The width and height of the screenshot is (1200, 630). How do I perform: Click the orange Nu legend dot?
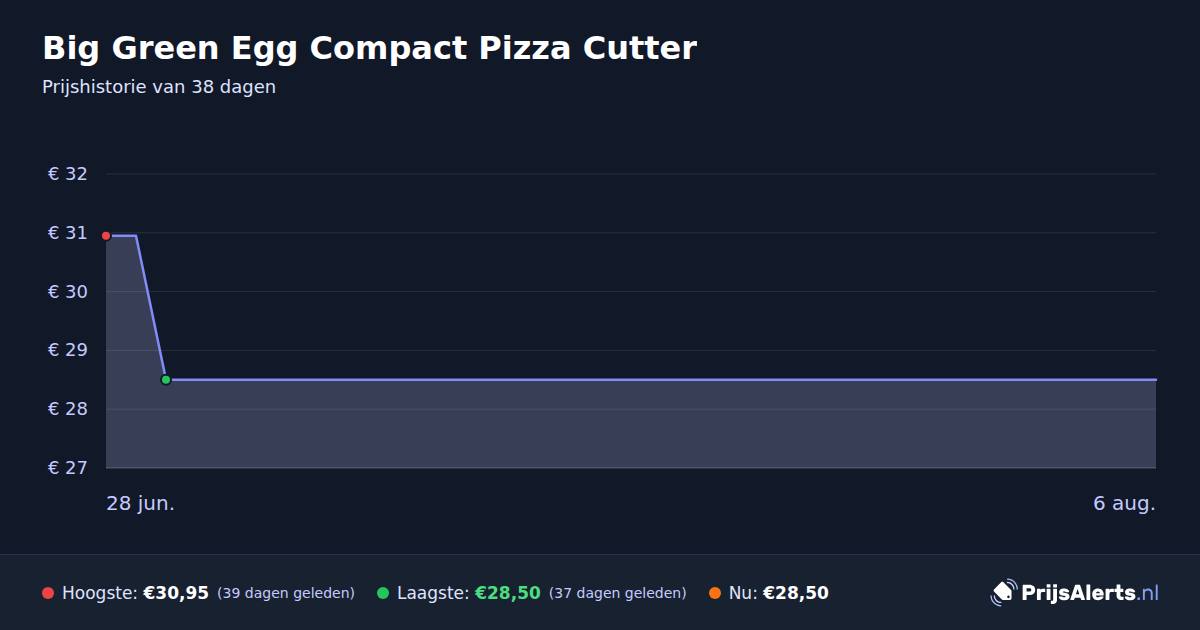(715, 593)
